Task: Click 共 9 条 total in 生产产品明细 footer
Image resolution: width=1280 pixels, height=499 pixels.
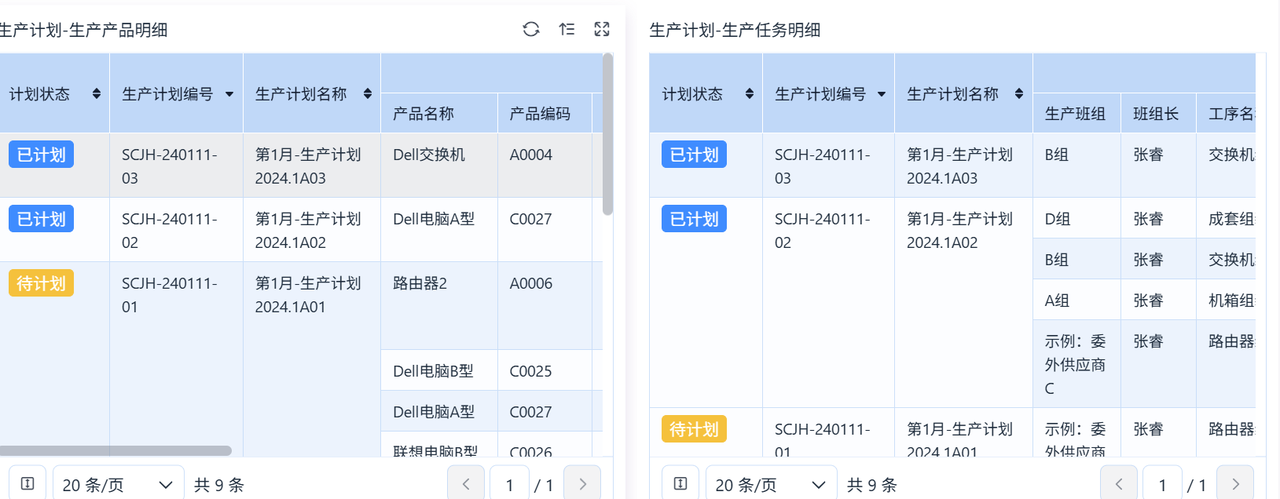Action: 219,485
